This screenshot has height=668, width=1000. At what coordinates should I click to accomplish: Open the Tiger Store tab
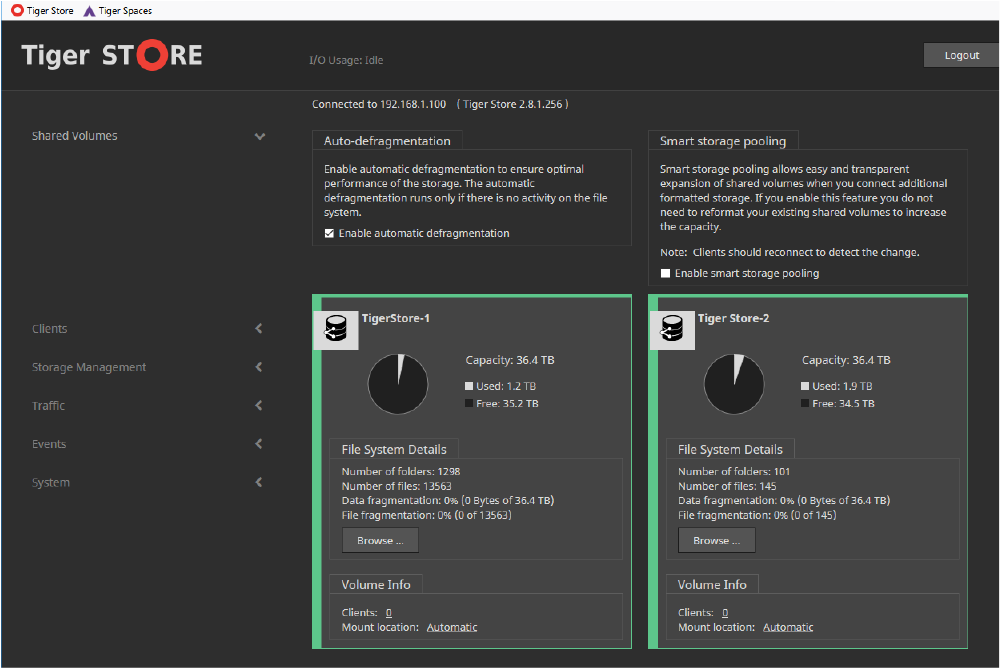pyautogui.click(x=42, y=10)
